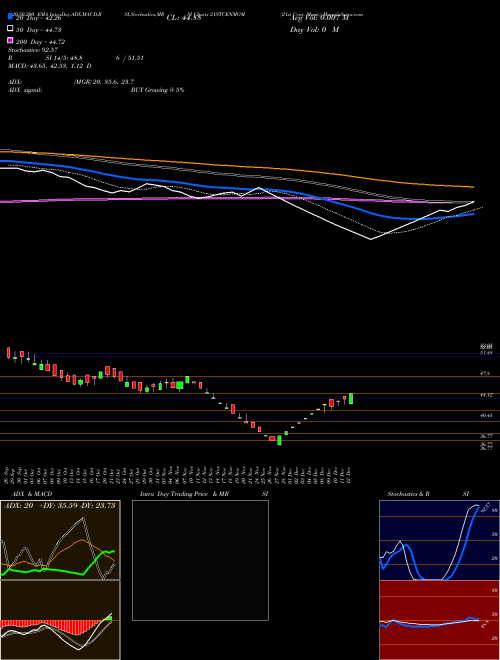Click the empty Intra Day Trading Price chart box
The image size is (500, 660).
(x=200, y=560)
